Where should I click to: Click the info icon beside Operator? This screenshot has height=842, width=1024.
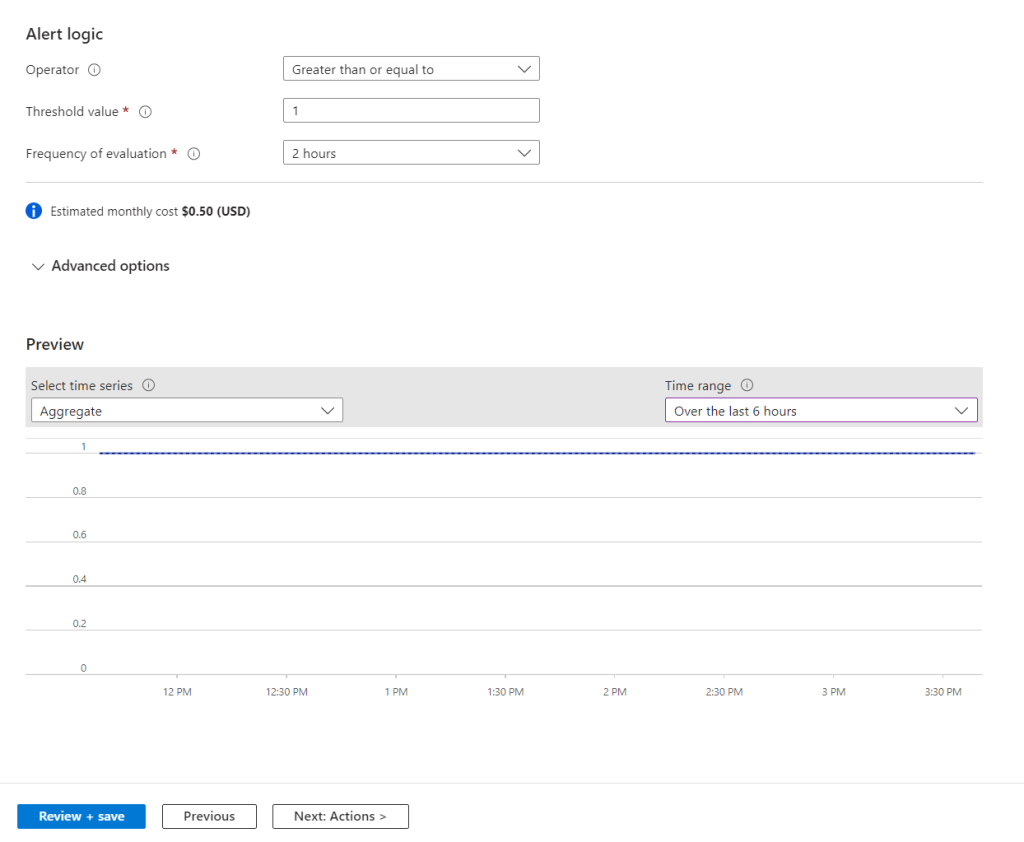click(95, 70)
